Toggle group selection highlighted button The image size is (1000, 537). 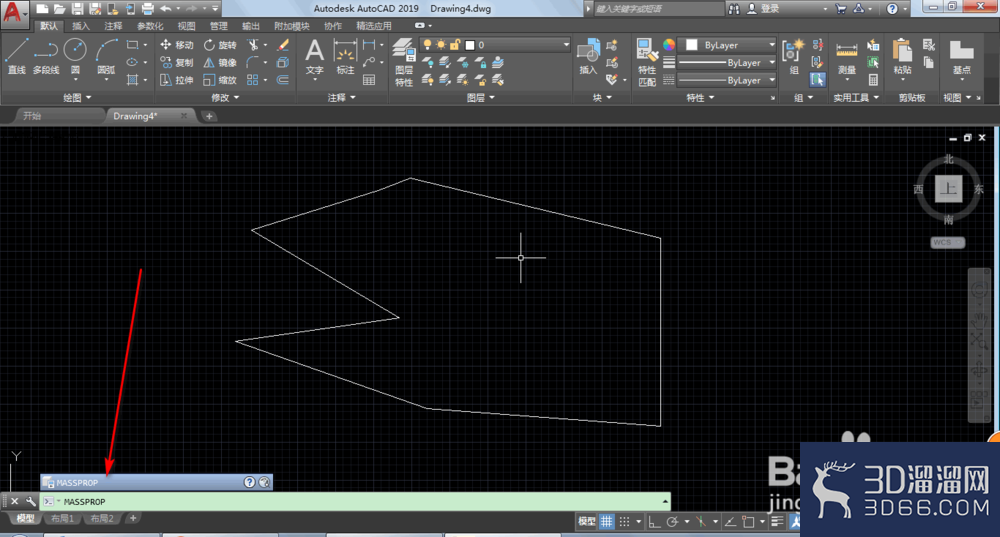coord(818,80)
